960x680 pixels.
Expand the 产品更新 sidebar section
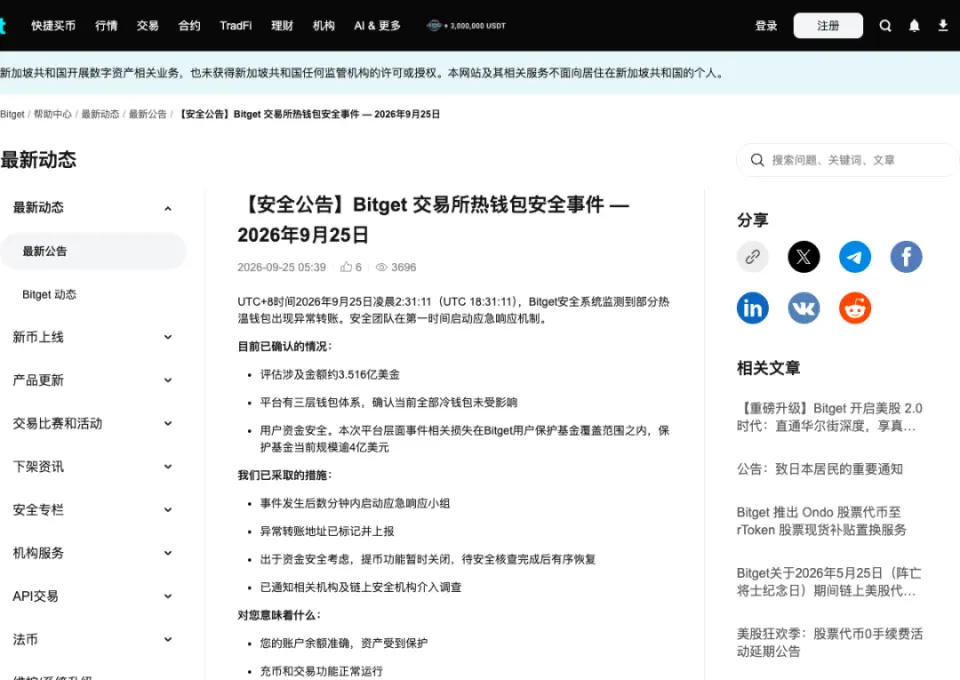(x=168, y=380)
